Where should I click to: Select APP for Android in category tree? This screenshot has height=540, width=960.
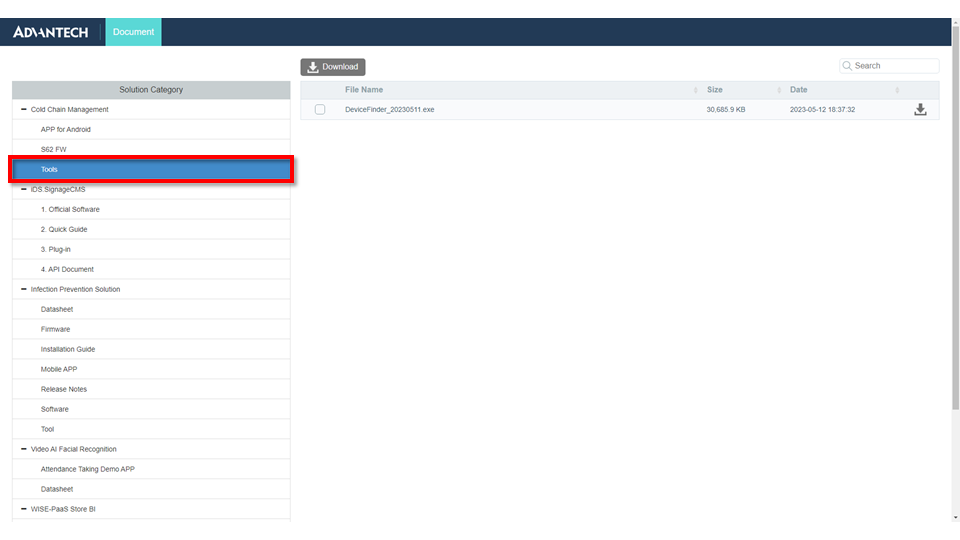coord(66,130)
